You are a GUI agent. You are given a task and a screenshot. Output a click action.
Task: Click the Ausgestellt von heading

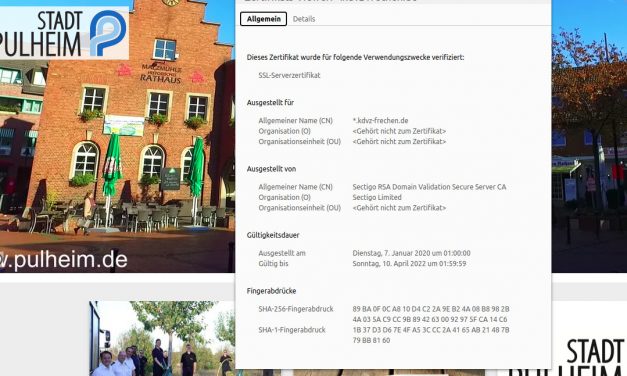click(271, 169)
